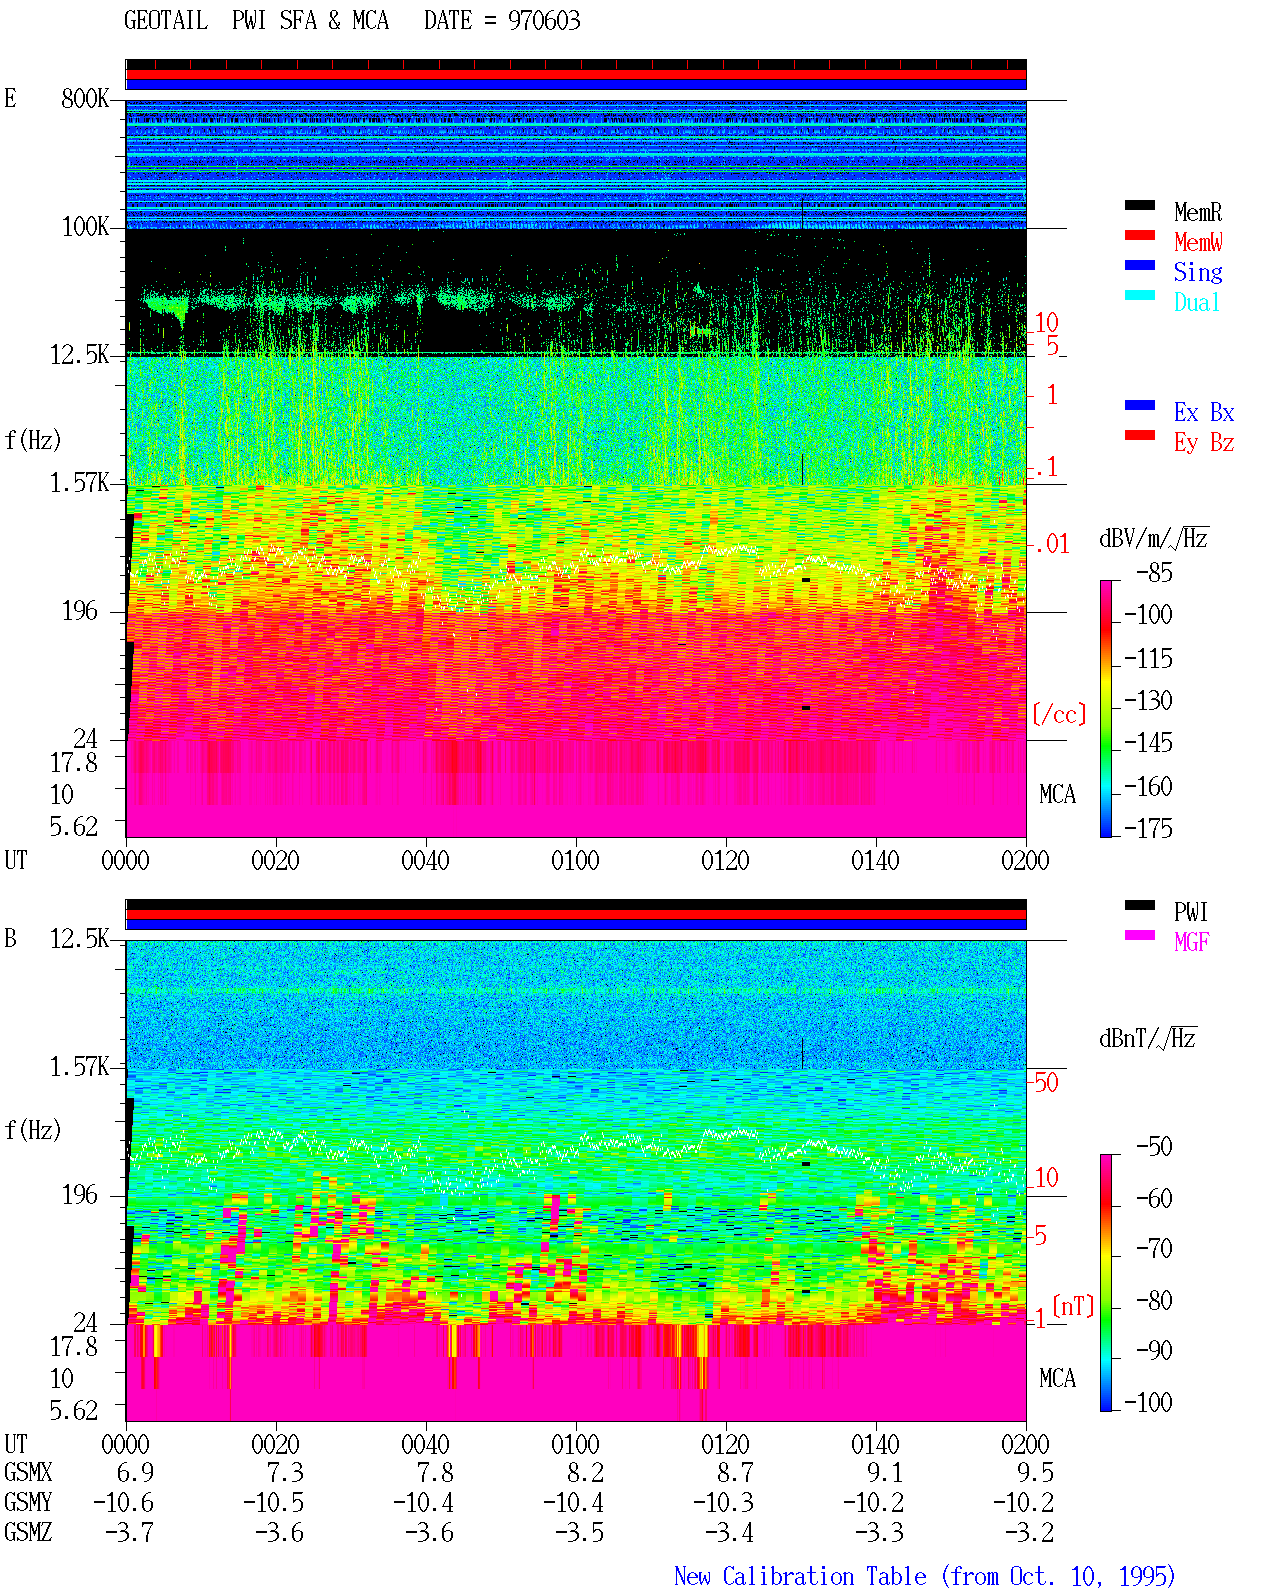Click the -80 color bar value
Image resolution: width=1280 pixels, height=1593 pixels.
pos(1154,1301)
